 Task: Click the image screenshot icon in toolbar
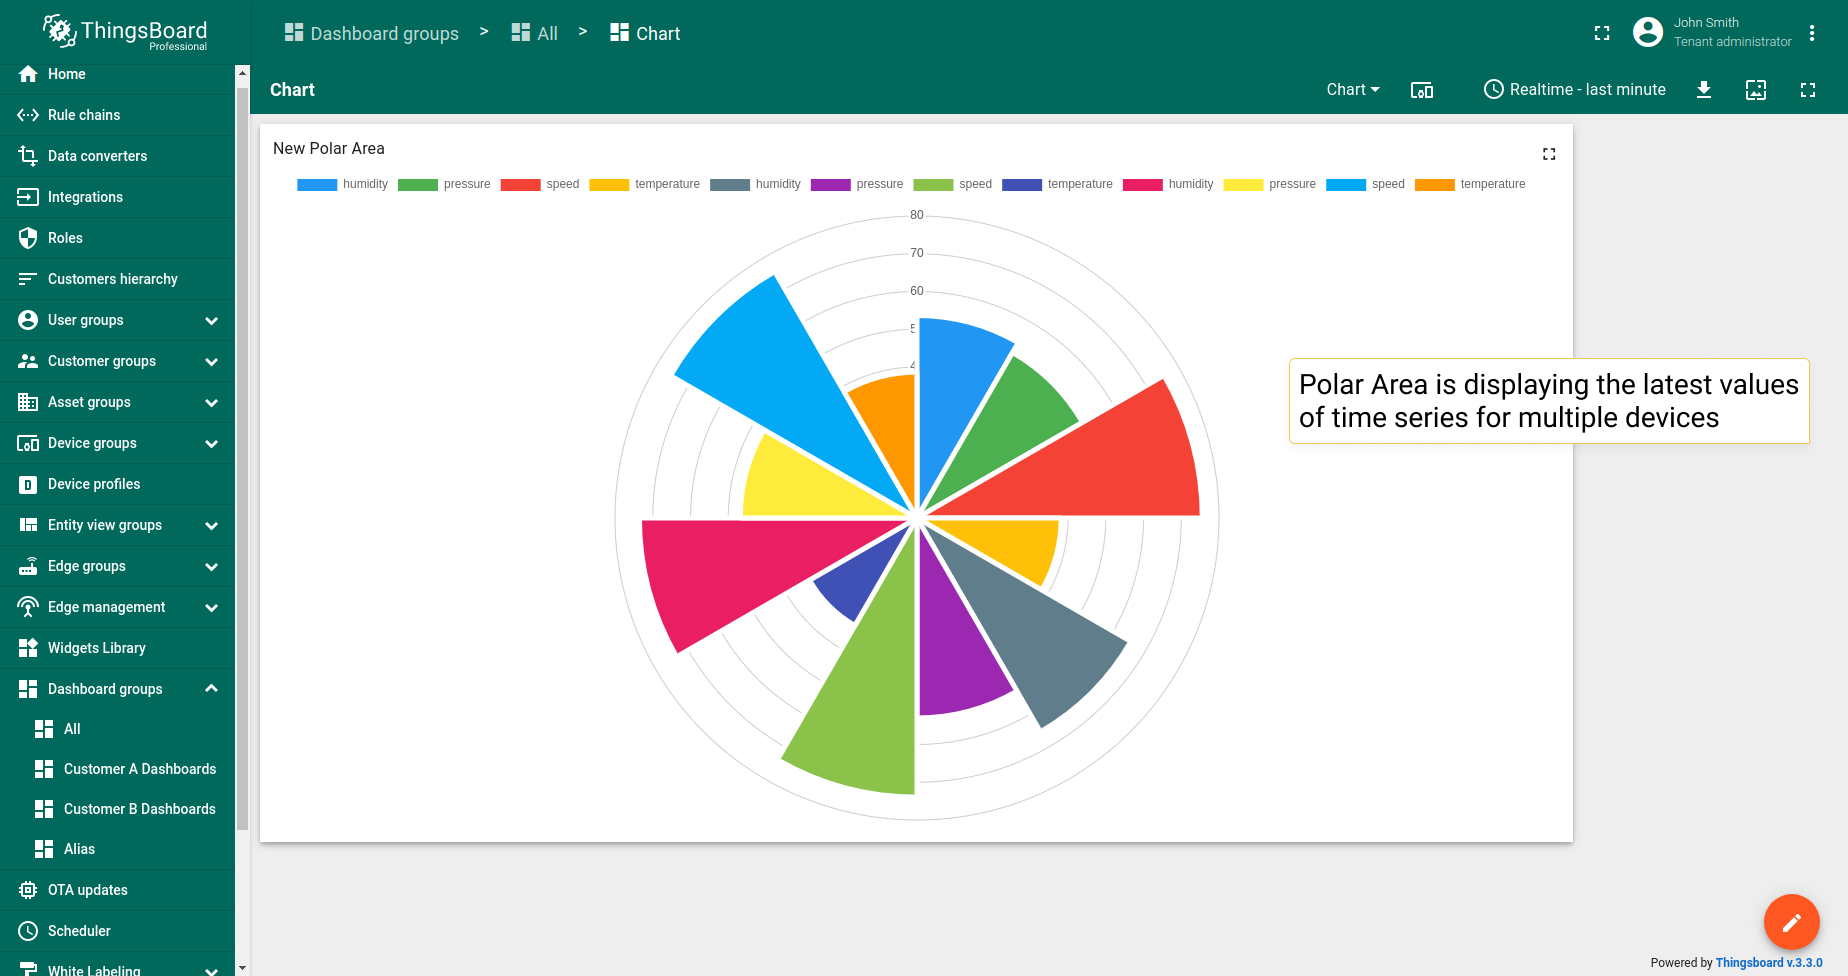pyautogui.click(x=1756, y=90)
